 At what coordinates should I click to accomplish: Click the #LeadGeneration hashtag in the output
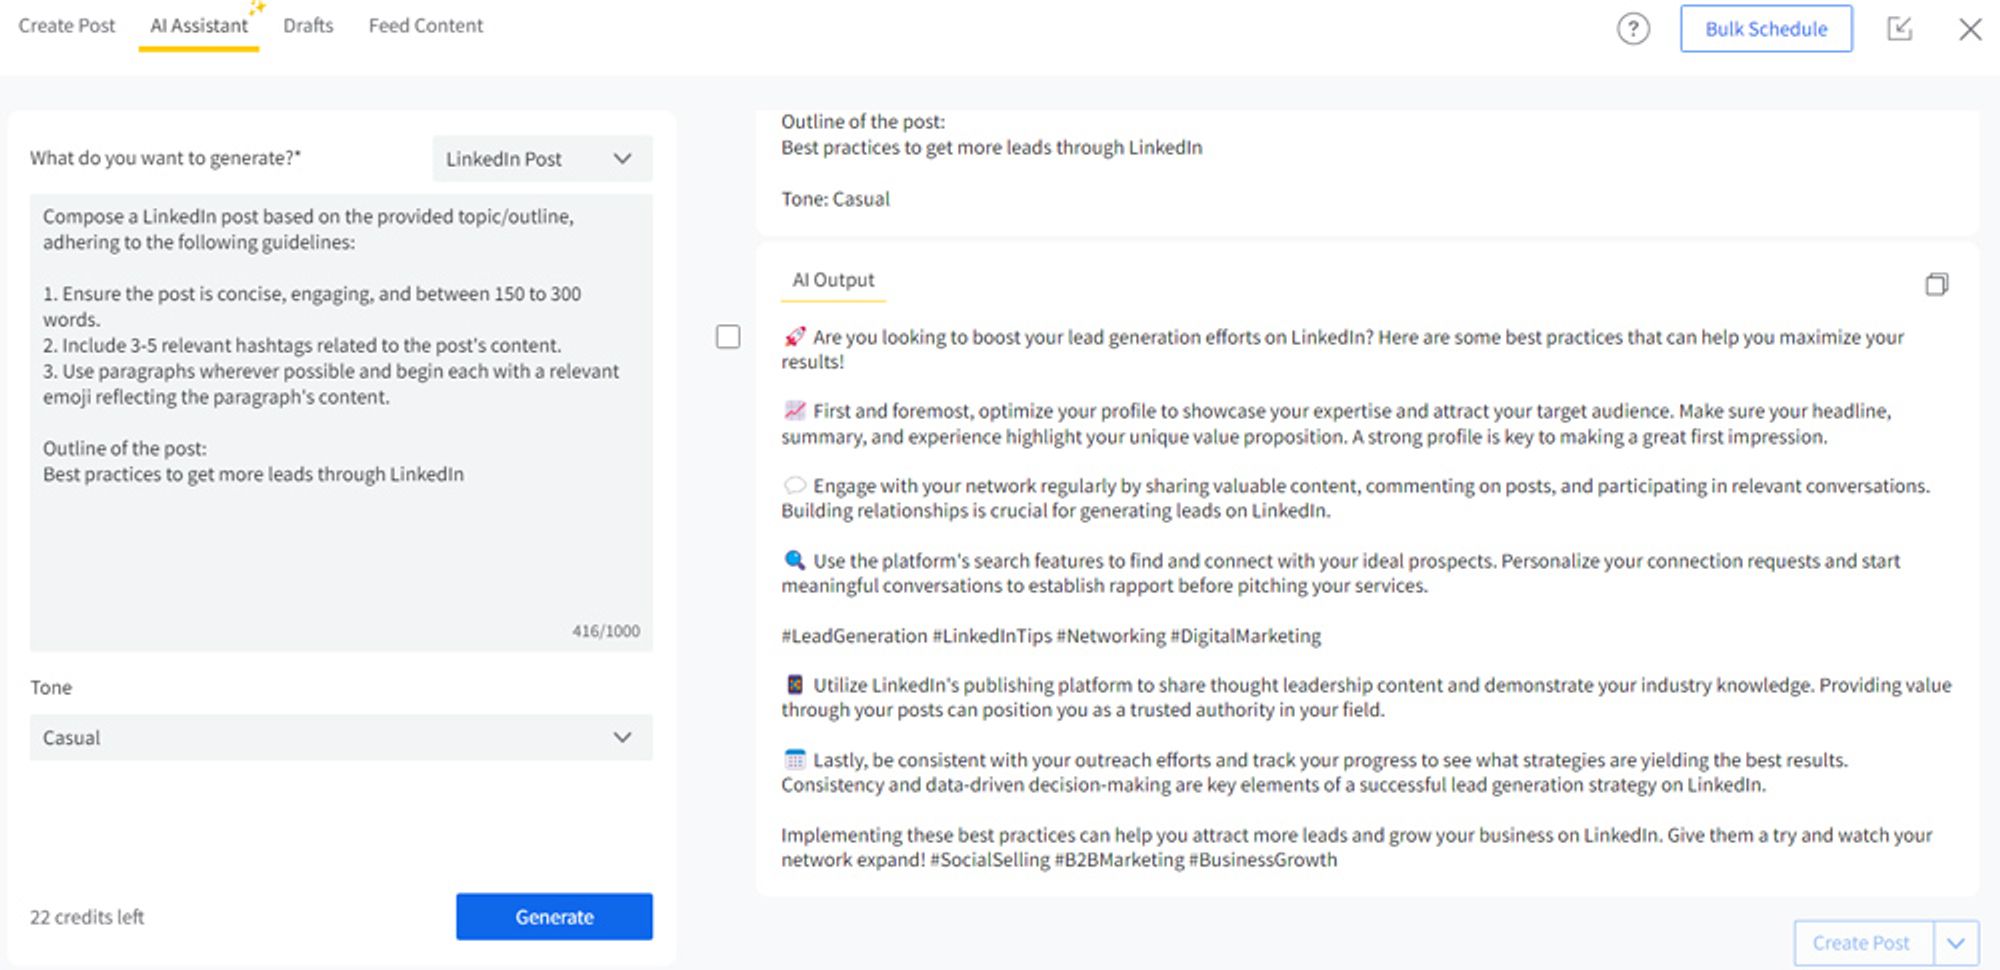[854, 636]
